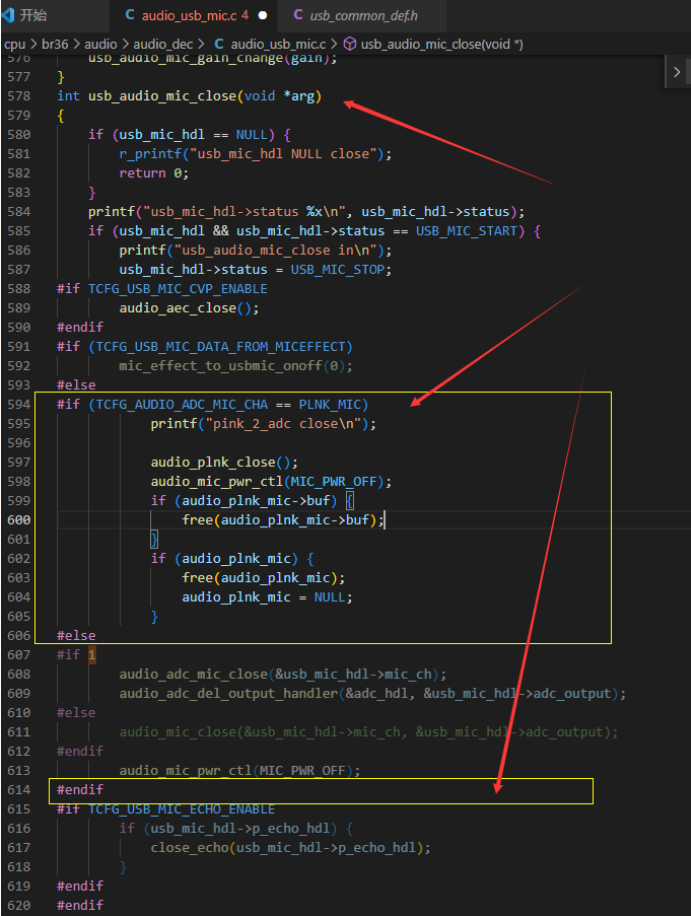691x916 pixels.
Task: Click TCFG_USB_MIC_ECHO_ENABLE on line 615
Action: 182,809
